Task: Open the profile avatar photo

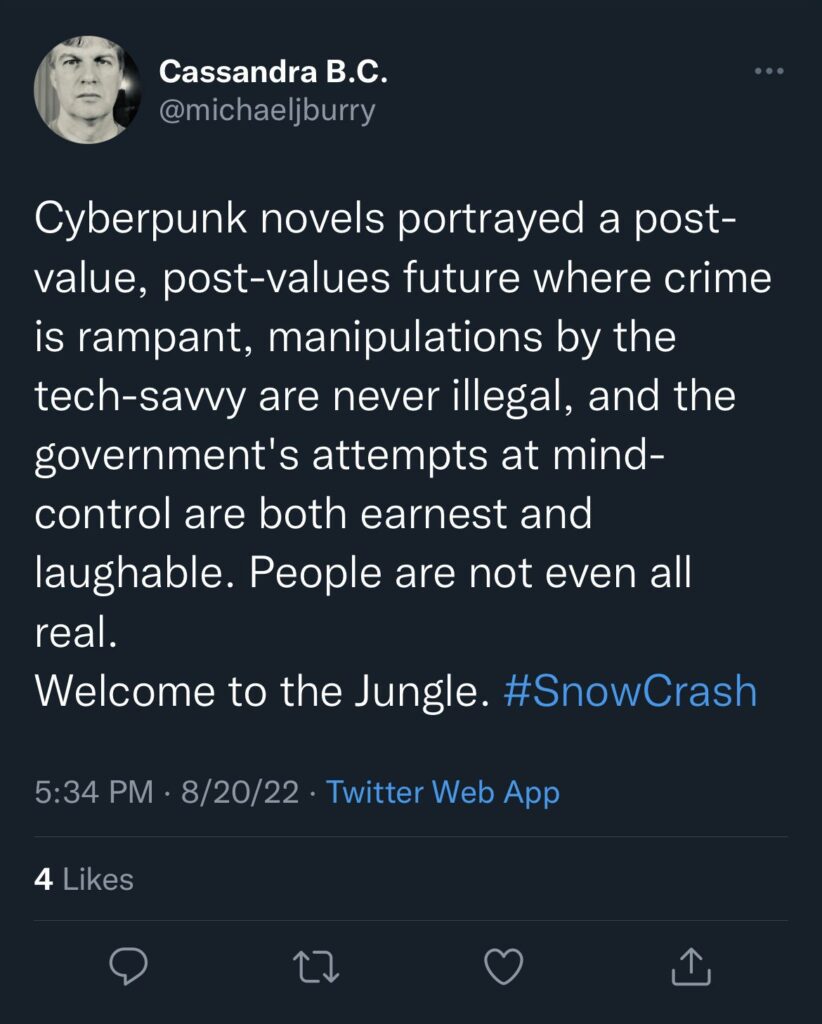Action: (88, 89)
